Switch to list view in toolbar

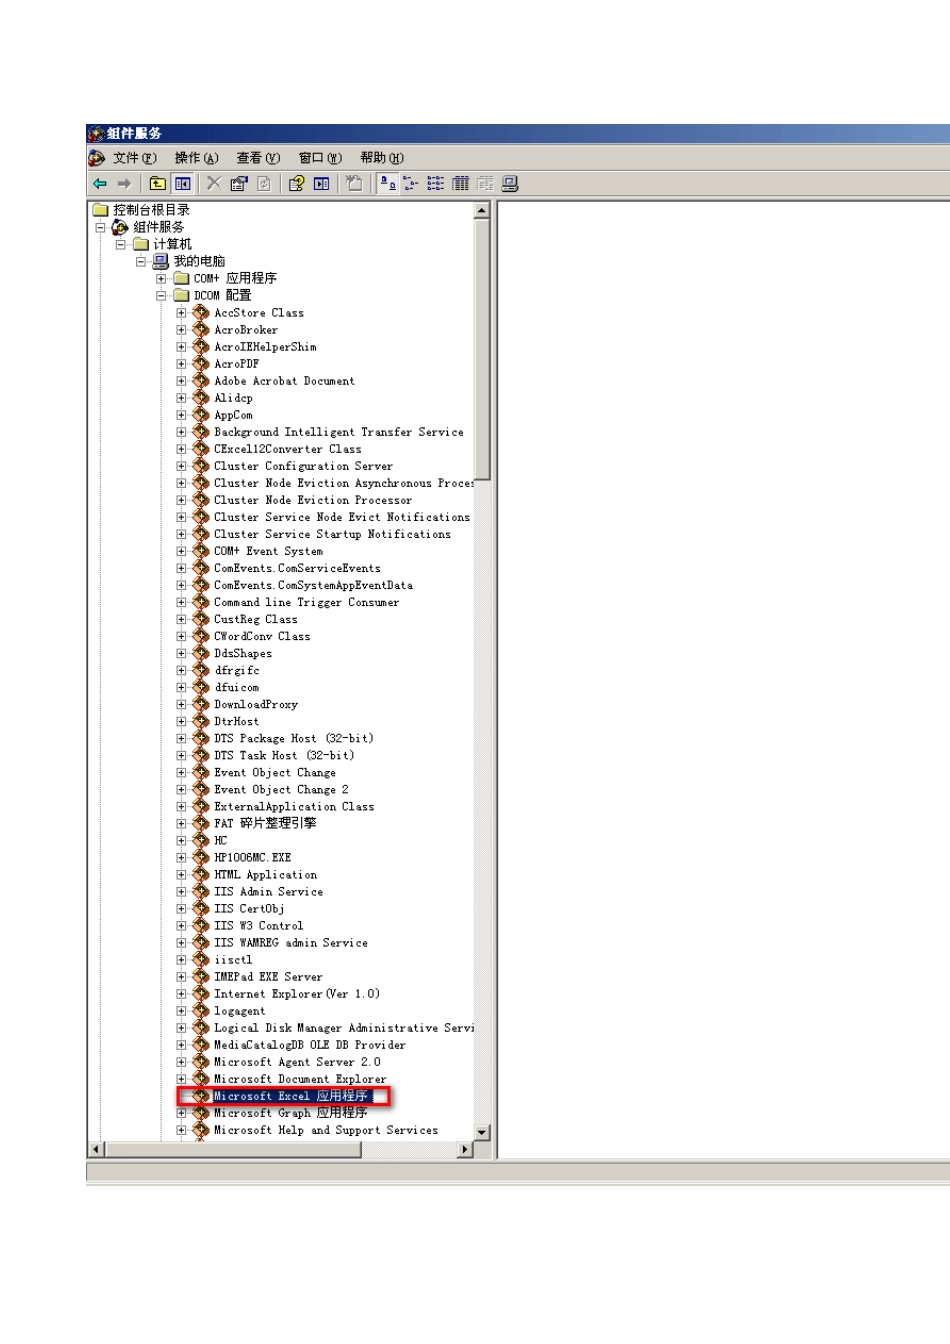pos(436,183)
